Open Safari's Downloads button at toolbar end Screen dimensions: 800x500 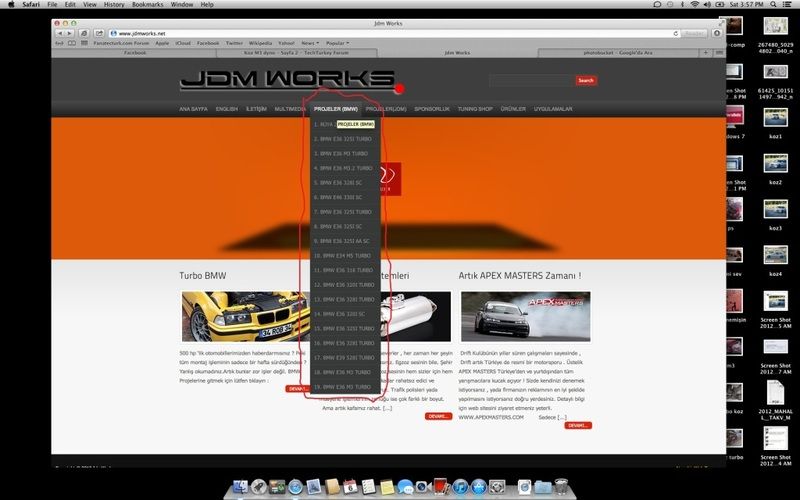click(x=717, y=33)
